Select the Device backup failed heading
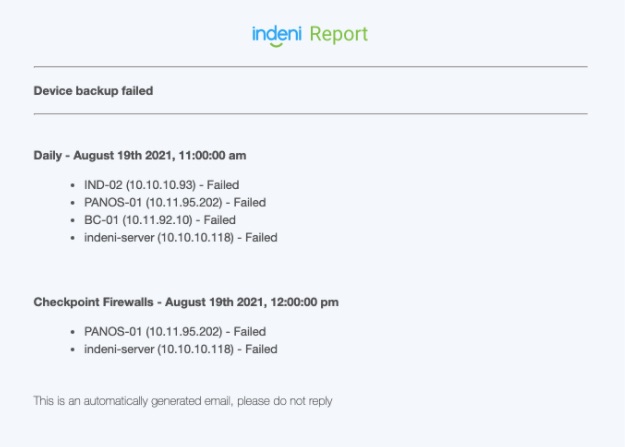 click(x=93, y=91)
